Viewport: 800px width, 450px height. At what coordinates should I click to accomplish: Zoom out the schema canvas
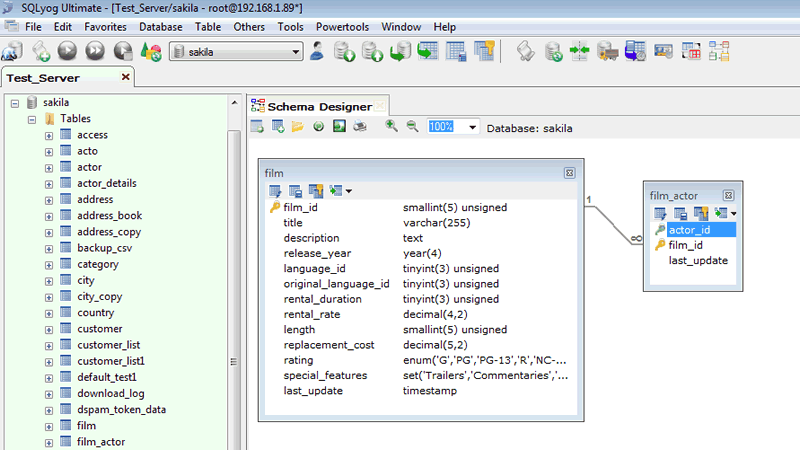pos(412,126)
